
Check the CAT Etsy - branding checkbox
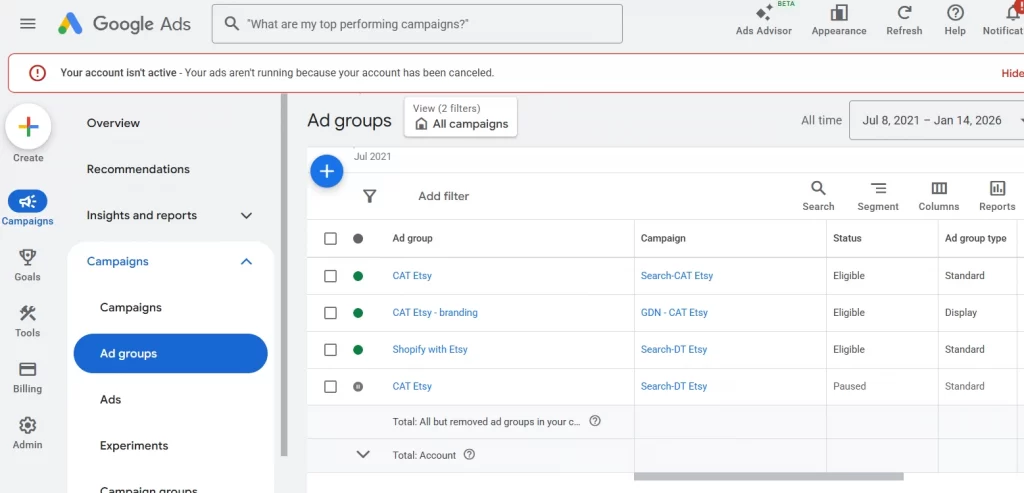(x=330, y=313)
